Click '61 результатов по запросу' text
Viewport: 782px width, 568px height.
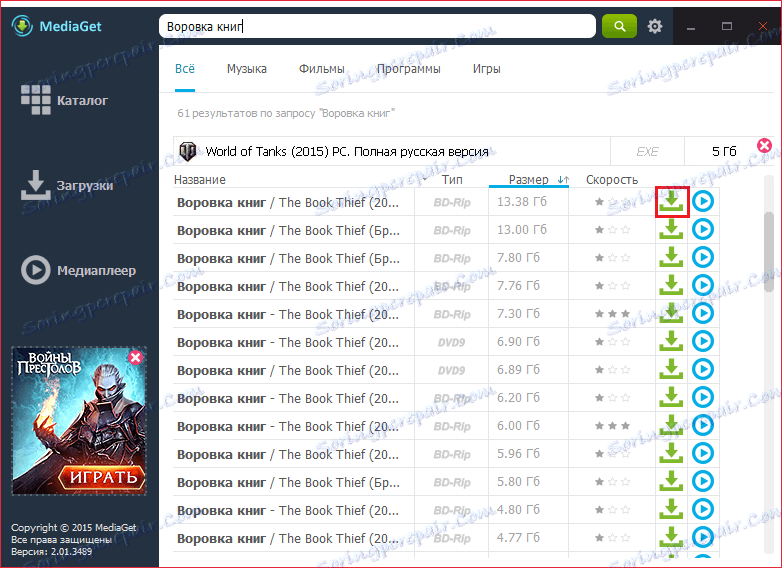[286, 113]
